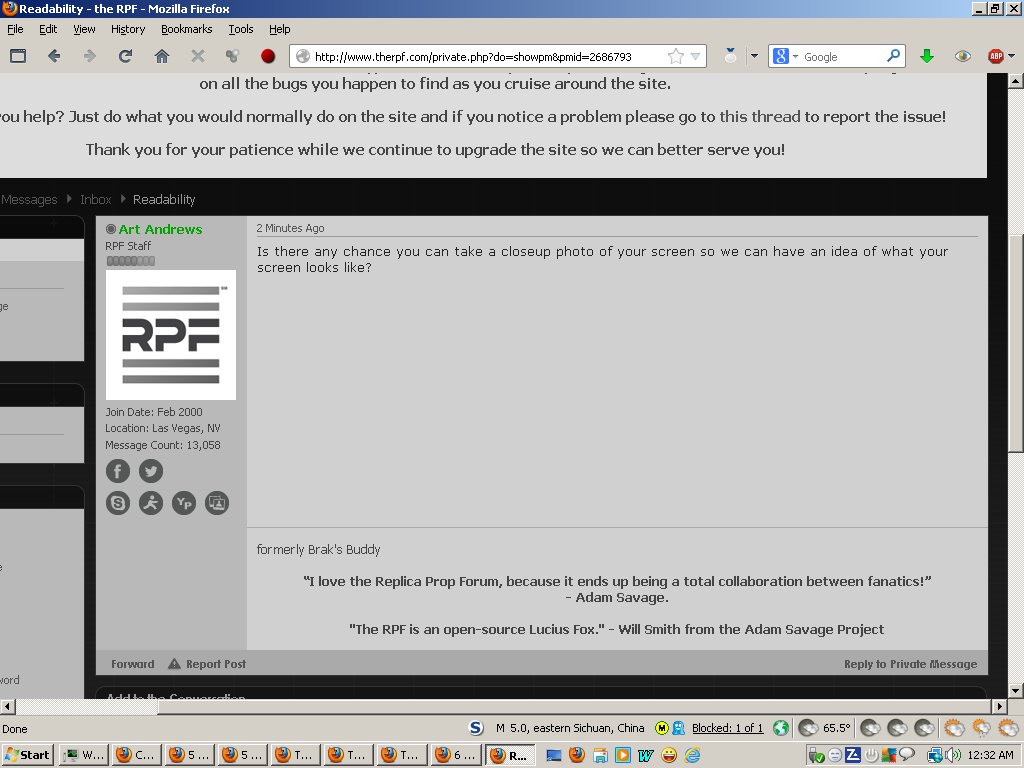Reload the current page
Image resolution: width=1024 pixels, height=768 pixels.
[125, 56]
